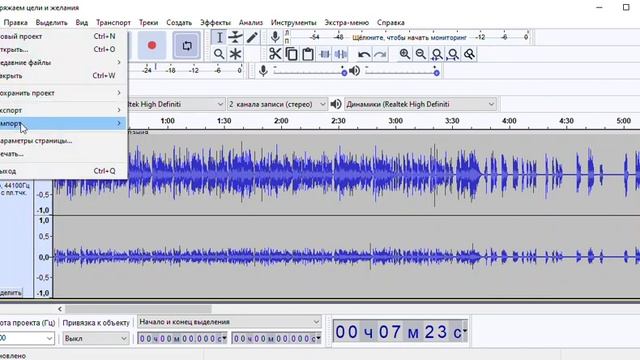Open the Транспорт menu
Image resolution: width=640 pixels, height=360 pixels.
(113, 22)
